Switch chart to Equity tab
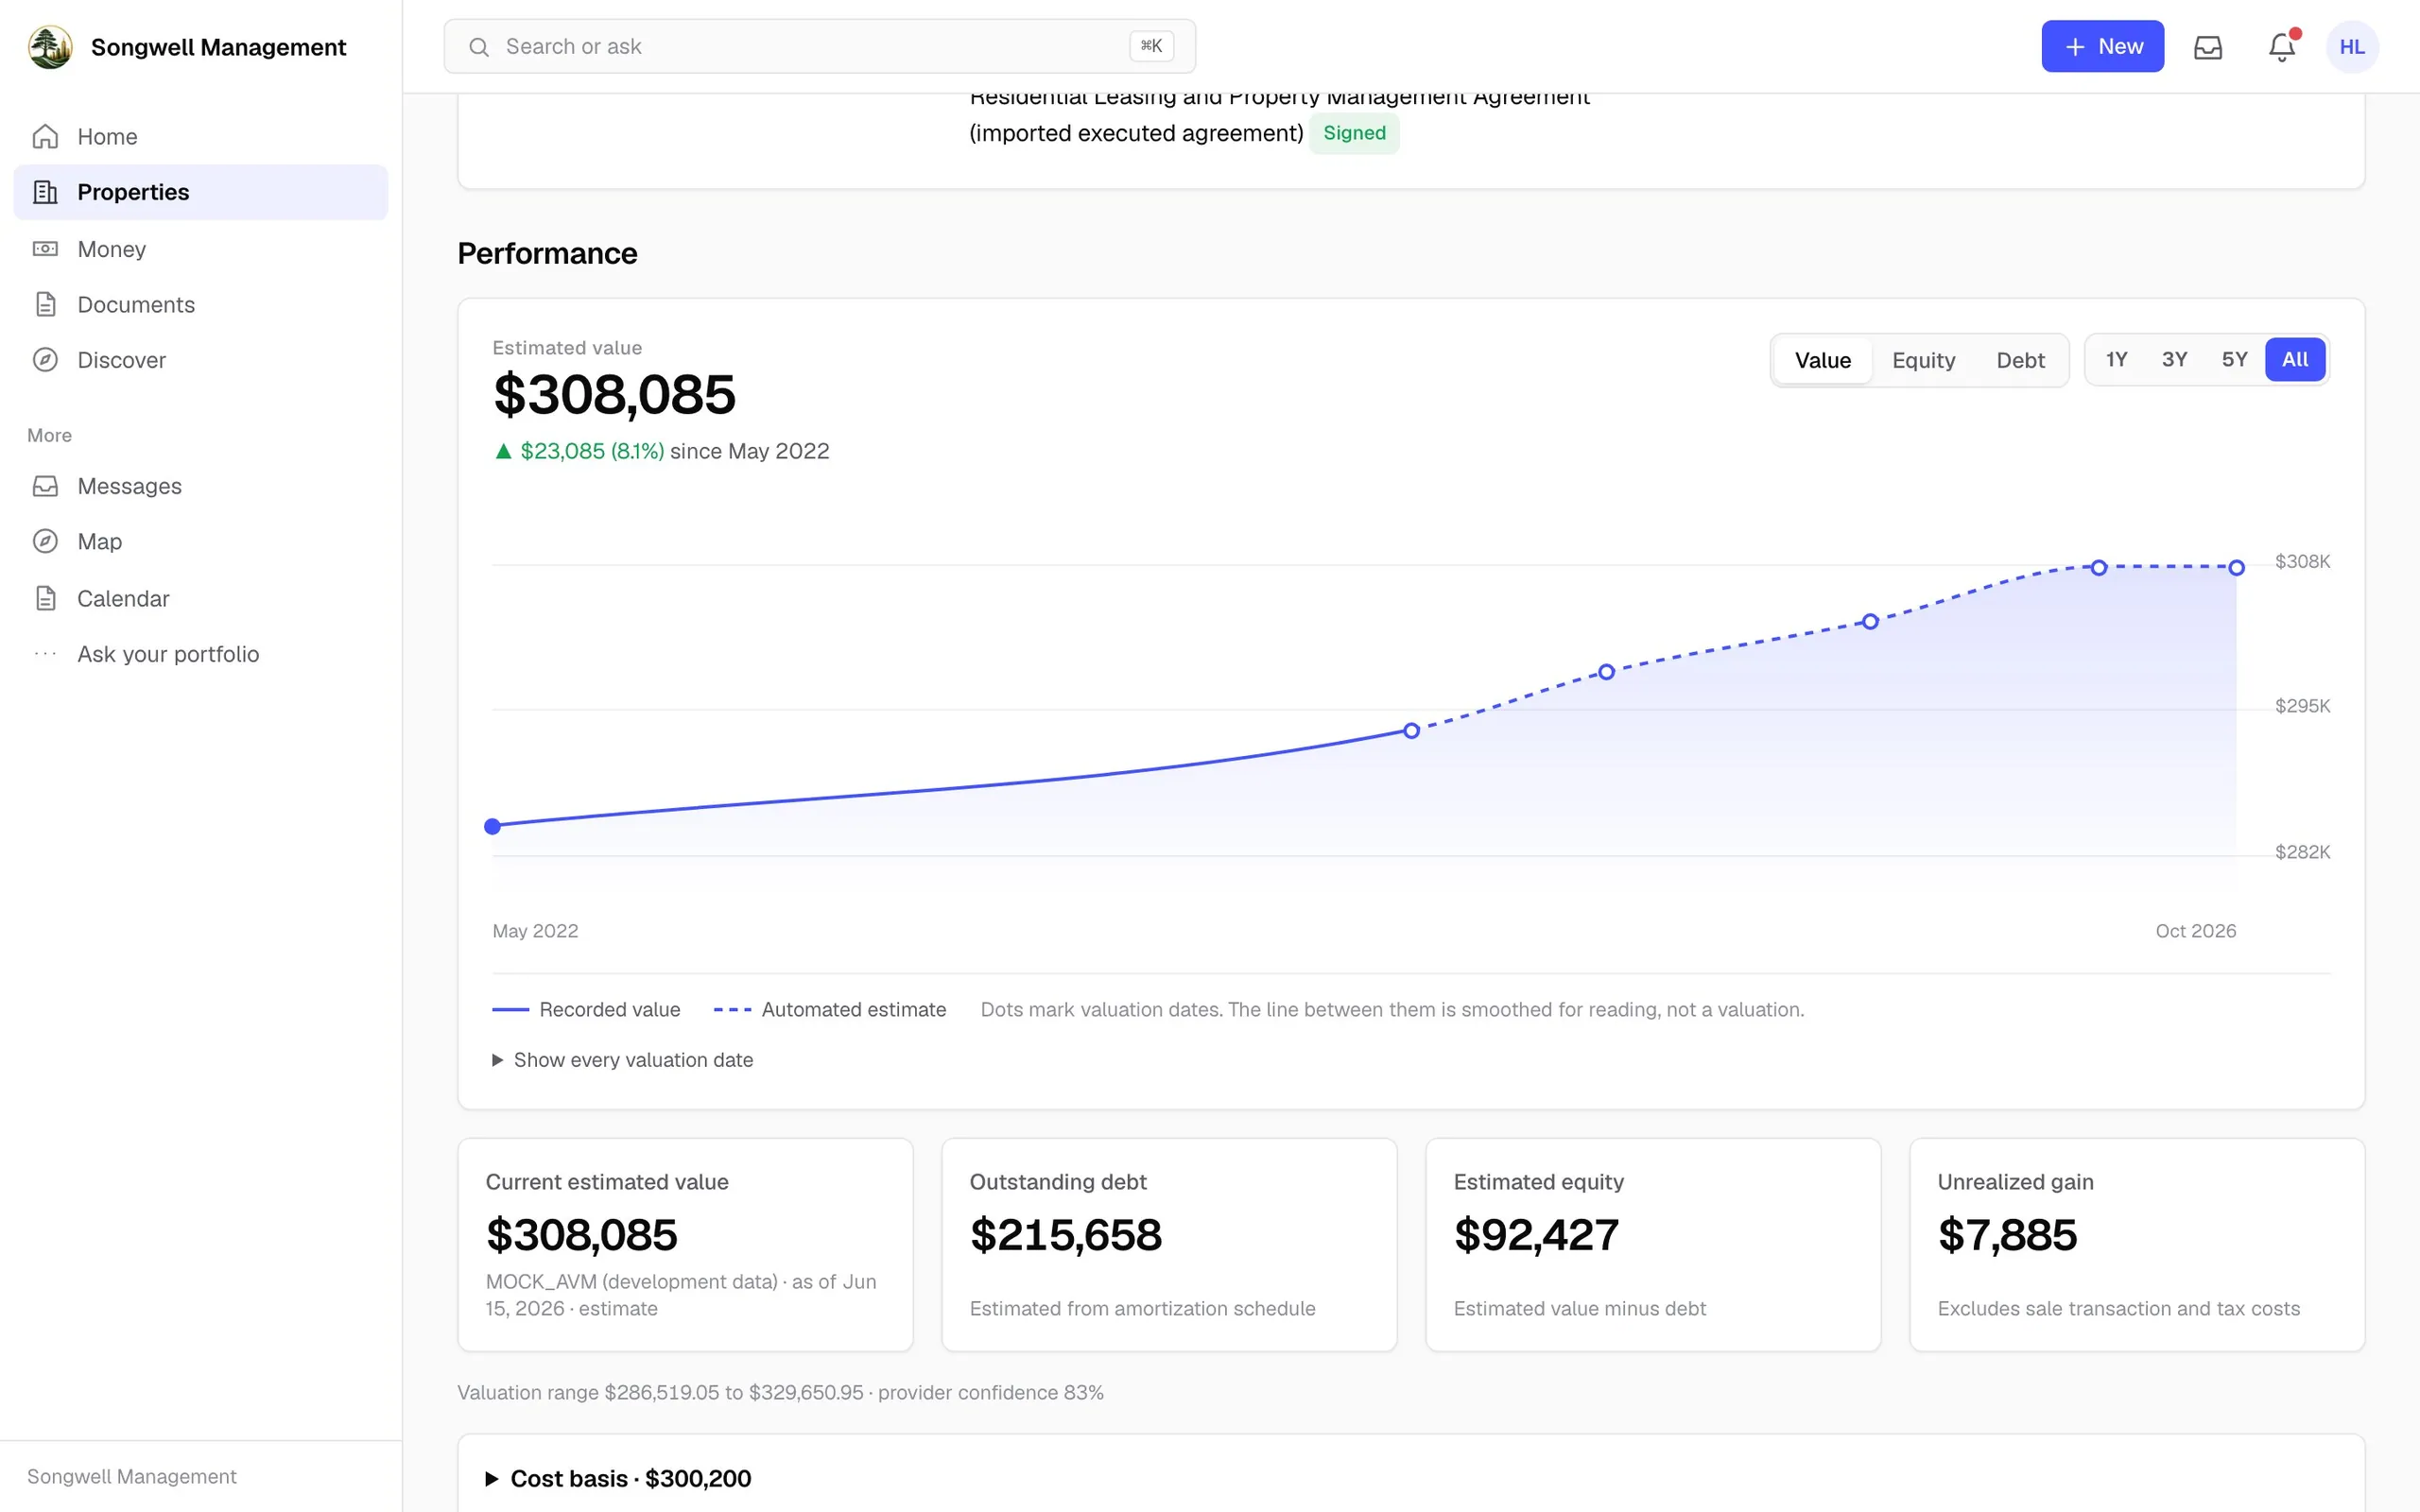The image size is (2420, 1512). coord(1924,360)
